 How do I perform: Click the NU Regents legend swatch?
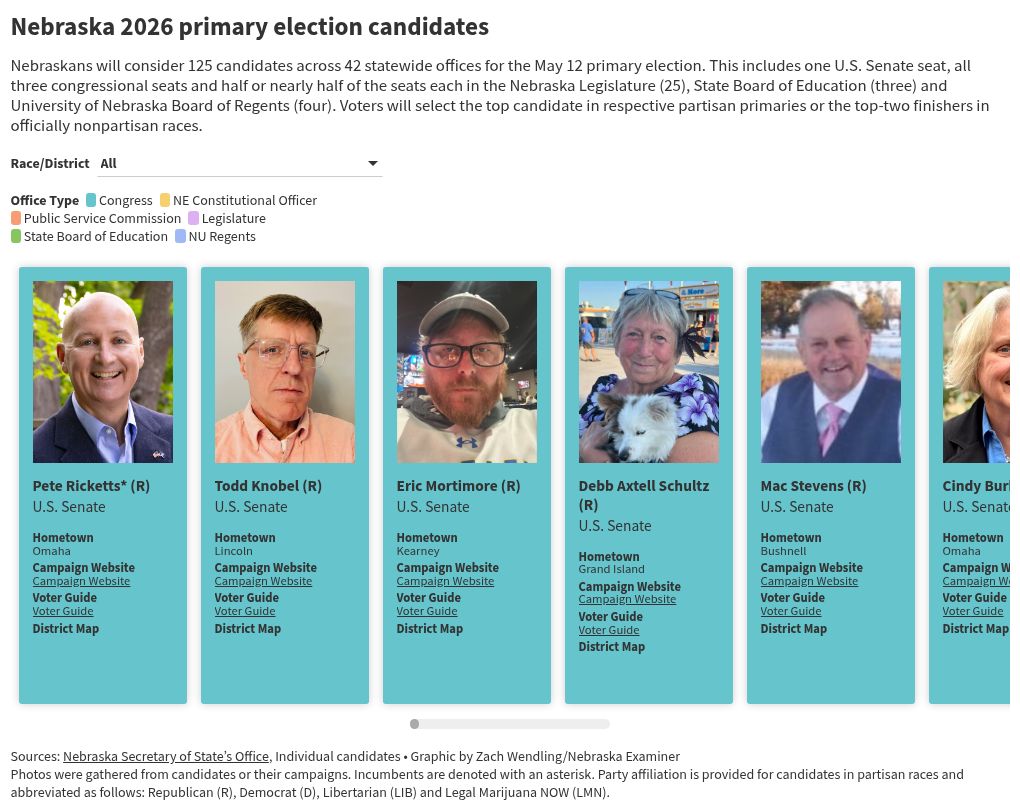coord(181,237)
